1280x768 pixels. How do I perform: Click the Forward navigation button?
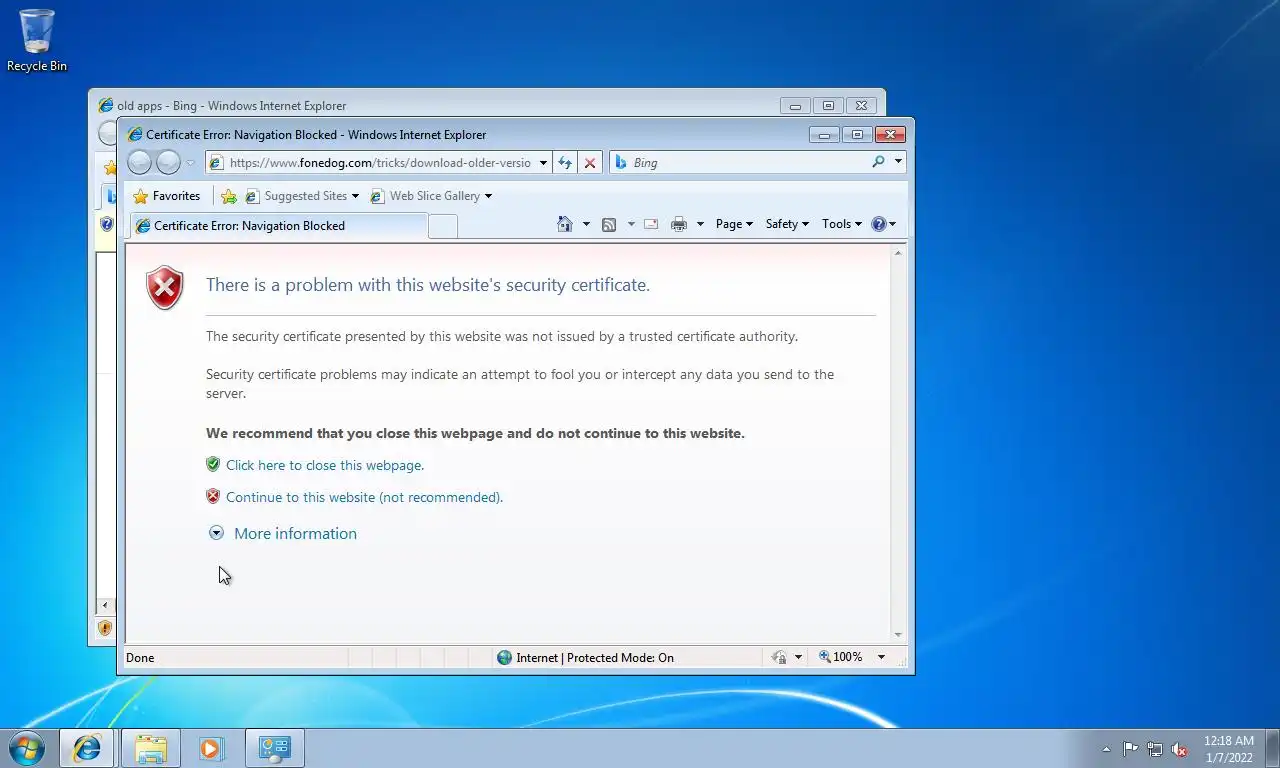168,162
